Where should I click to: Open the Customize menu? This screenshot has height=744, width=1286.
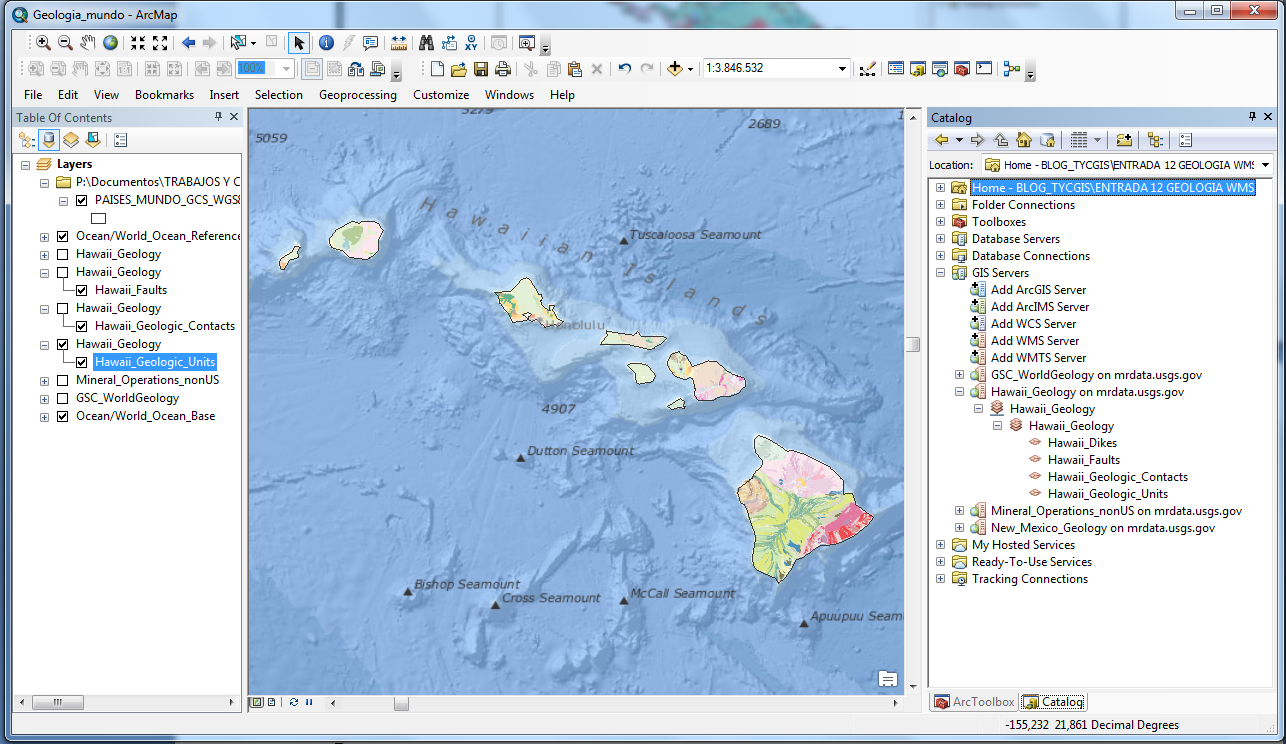tap(441, 95)
